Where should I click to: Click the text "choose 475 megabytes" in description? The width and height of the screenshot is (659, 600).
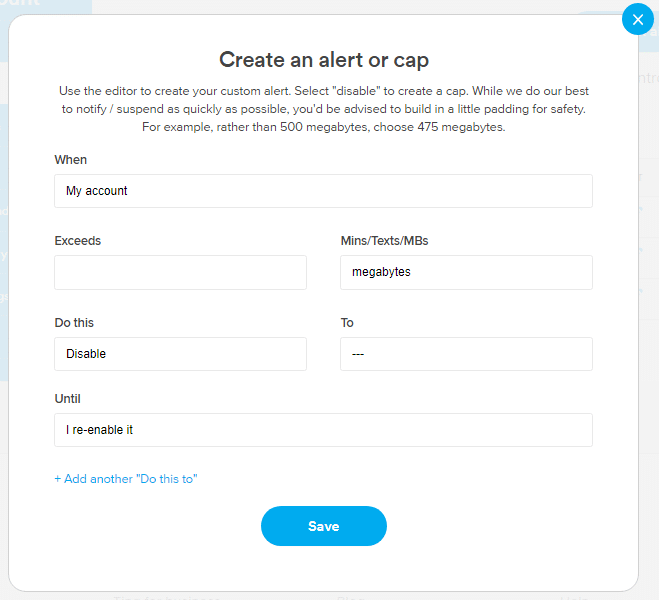click(439, 127)
